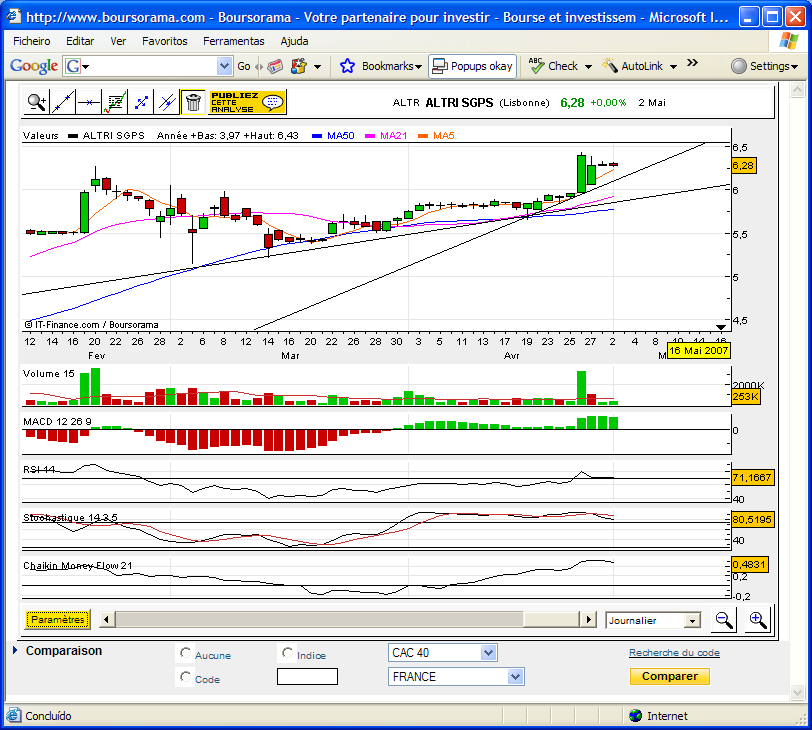Open the Bookmarks dropdown
This screenshot has height=730, width=812.
(418, 67)
